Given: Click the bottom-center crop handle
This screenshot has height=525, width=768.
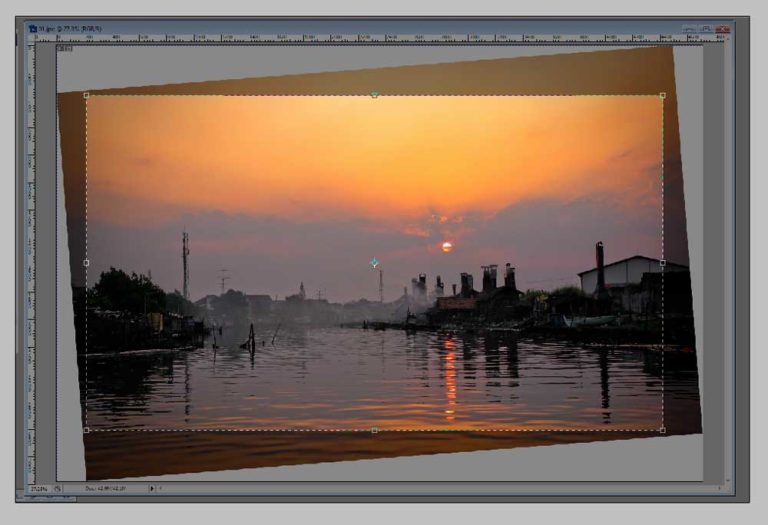Looking at the screenshot, I should click(x=375, y=430).
